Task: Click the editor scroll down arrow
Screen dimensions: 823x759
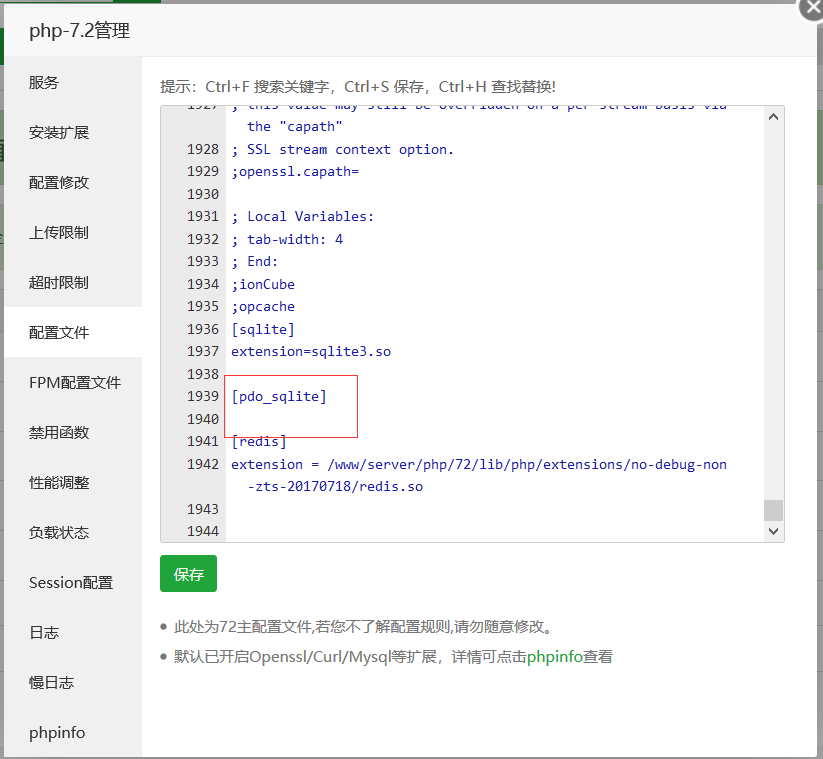Action: [773, 531]
